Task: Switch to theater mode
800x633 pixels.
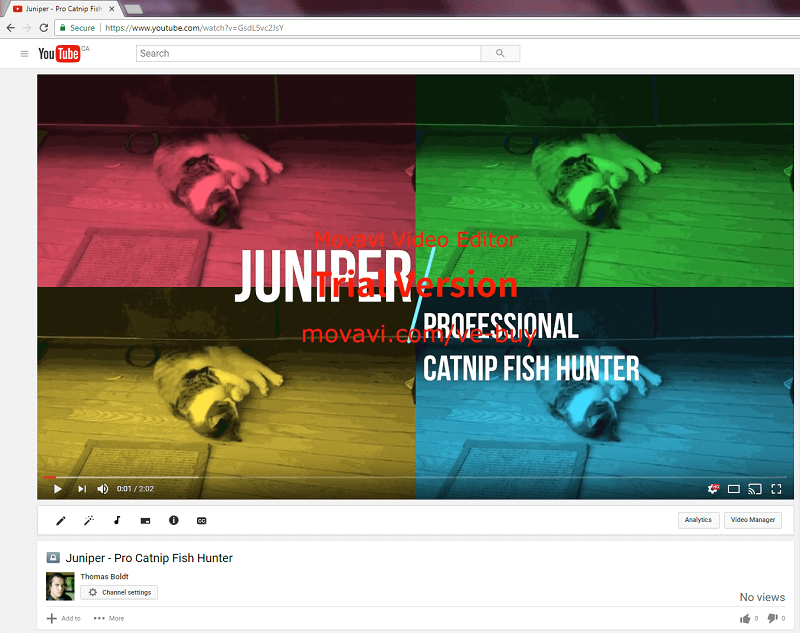Action: 734,489
